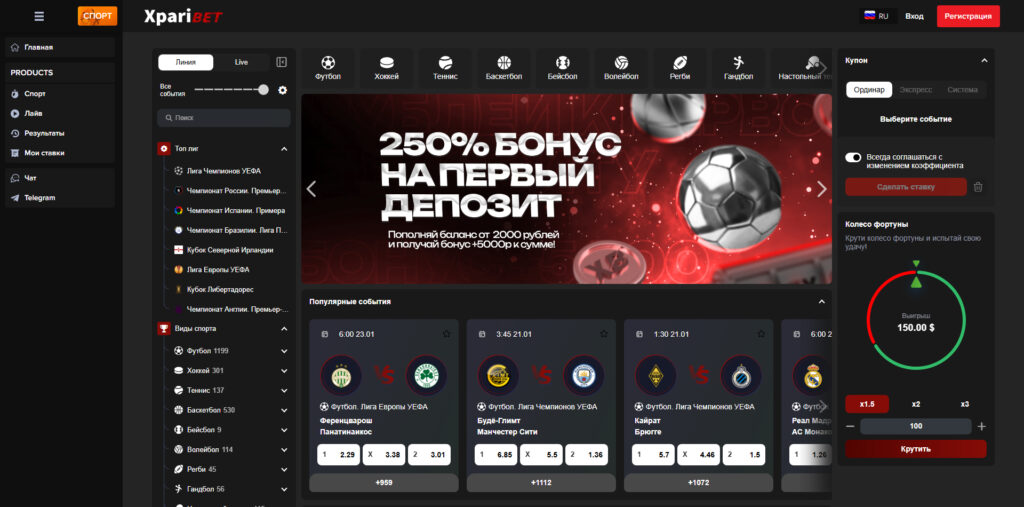The image size is (1024, 507).
Task: Click the Регистрация button
Action: pos(968,16)
